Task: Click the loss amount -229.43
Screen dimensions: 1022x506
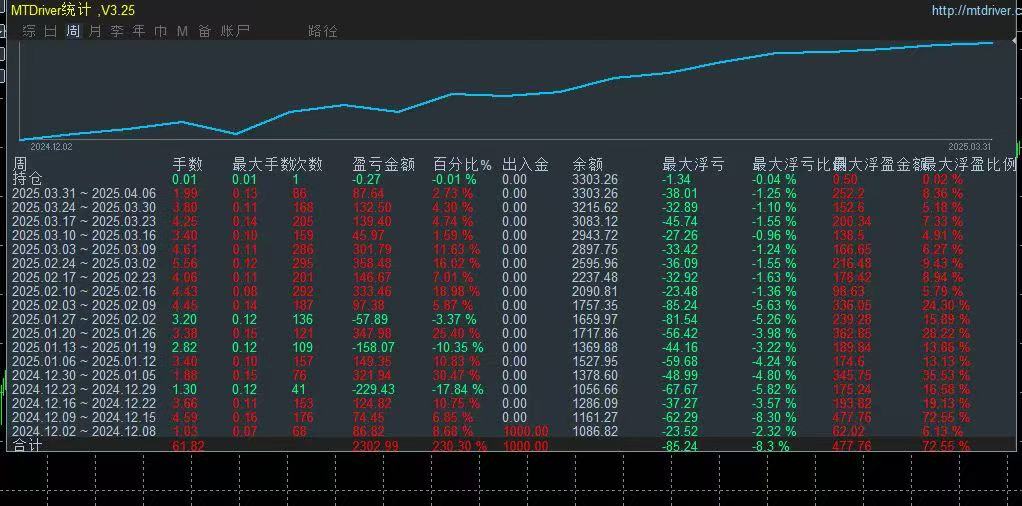Action: click(373, 389)
